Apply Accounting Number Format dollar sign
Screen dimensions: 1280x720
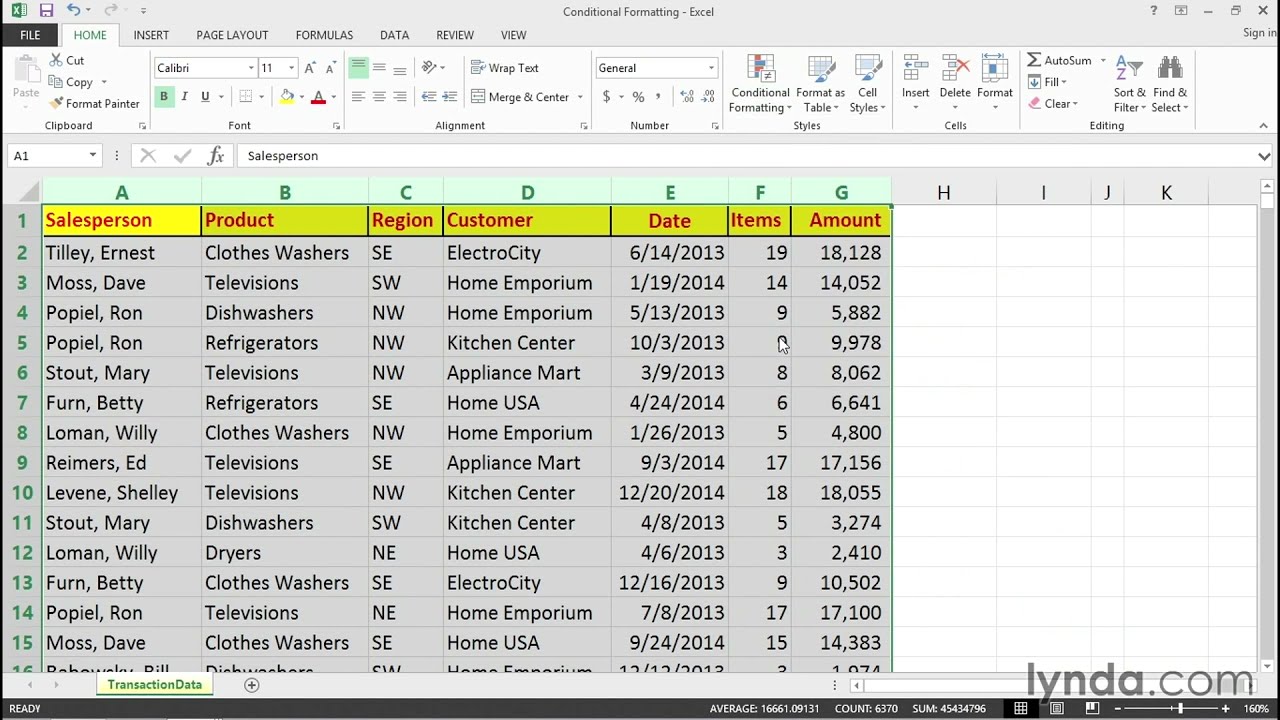606,97
